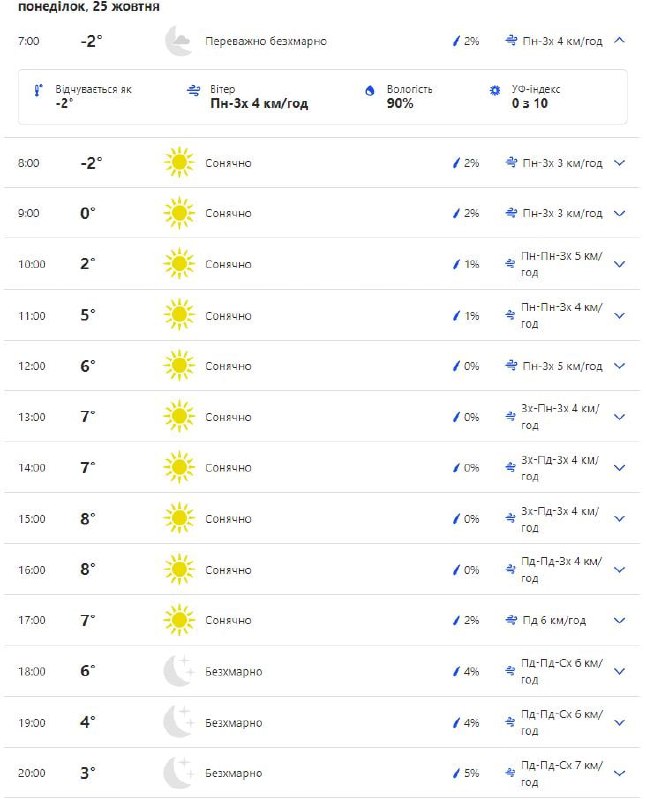The image size is (646, 800).
Task: Click the 16:00 wind direction text
Action: (x=562, y=570)
